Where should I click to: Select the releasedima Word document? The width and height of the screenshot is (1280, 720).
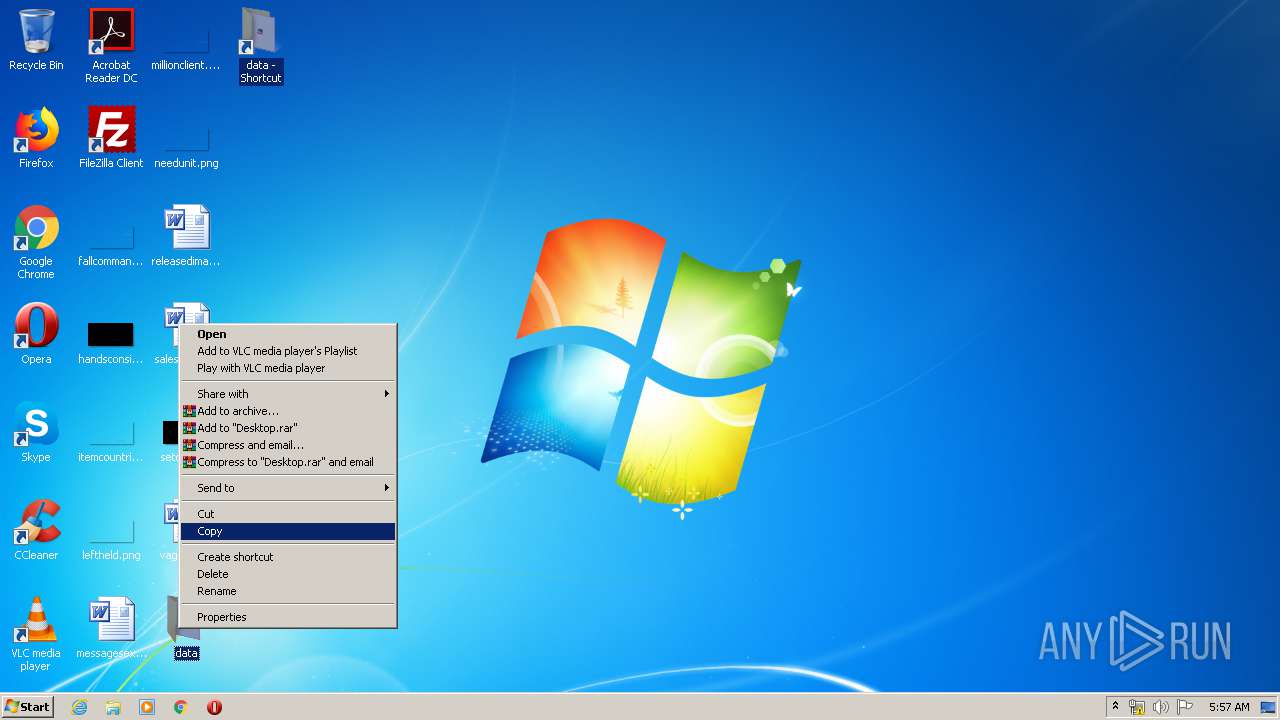coord(186,236)
